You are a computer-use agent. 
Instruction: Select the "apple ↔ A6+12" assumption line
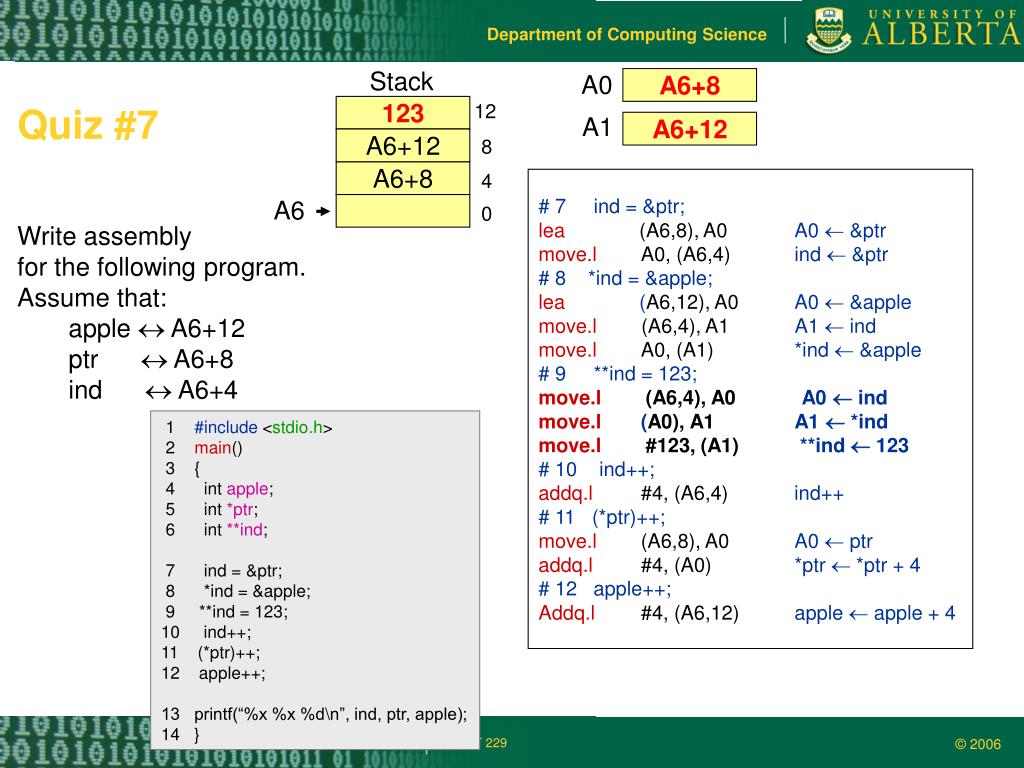(157, 328)
